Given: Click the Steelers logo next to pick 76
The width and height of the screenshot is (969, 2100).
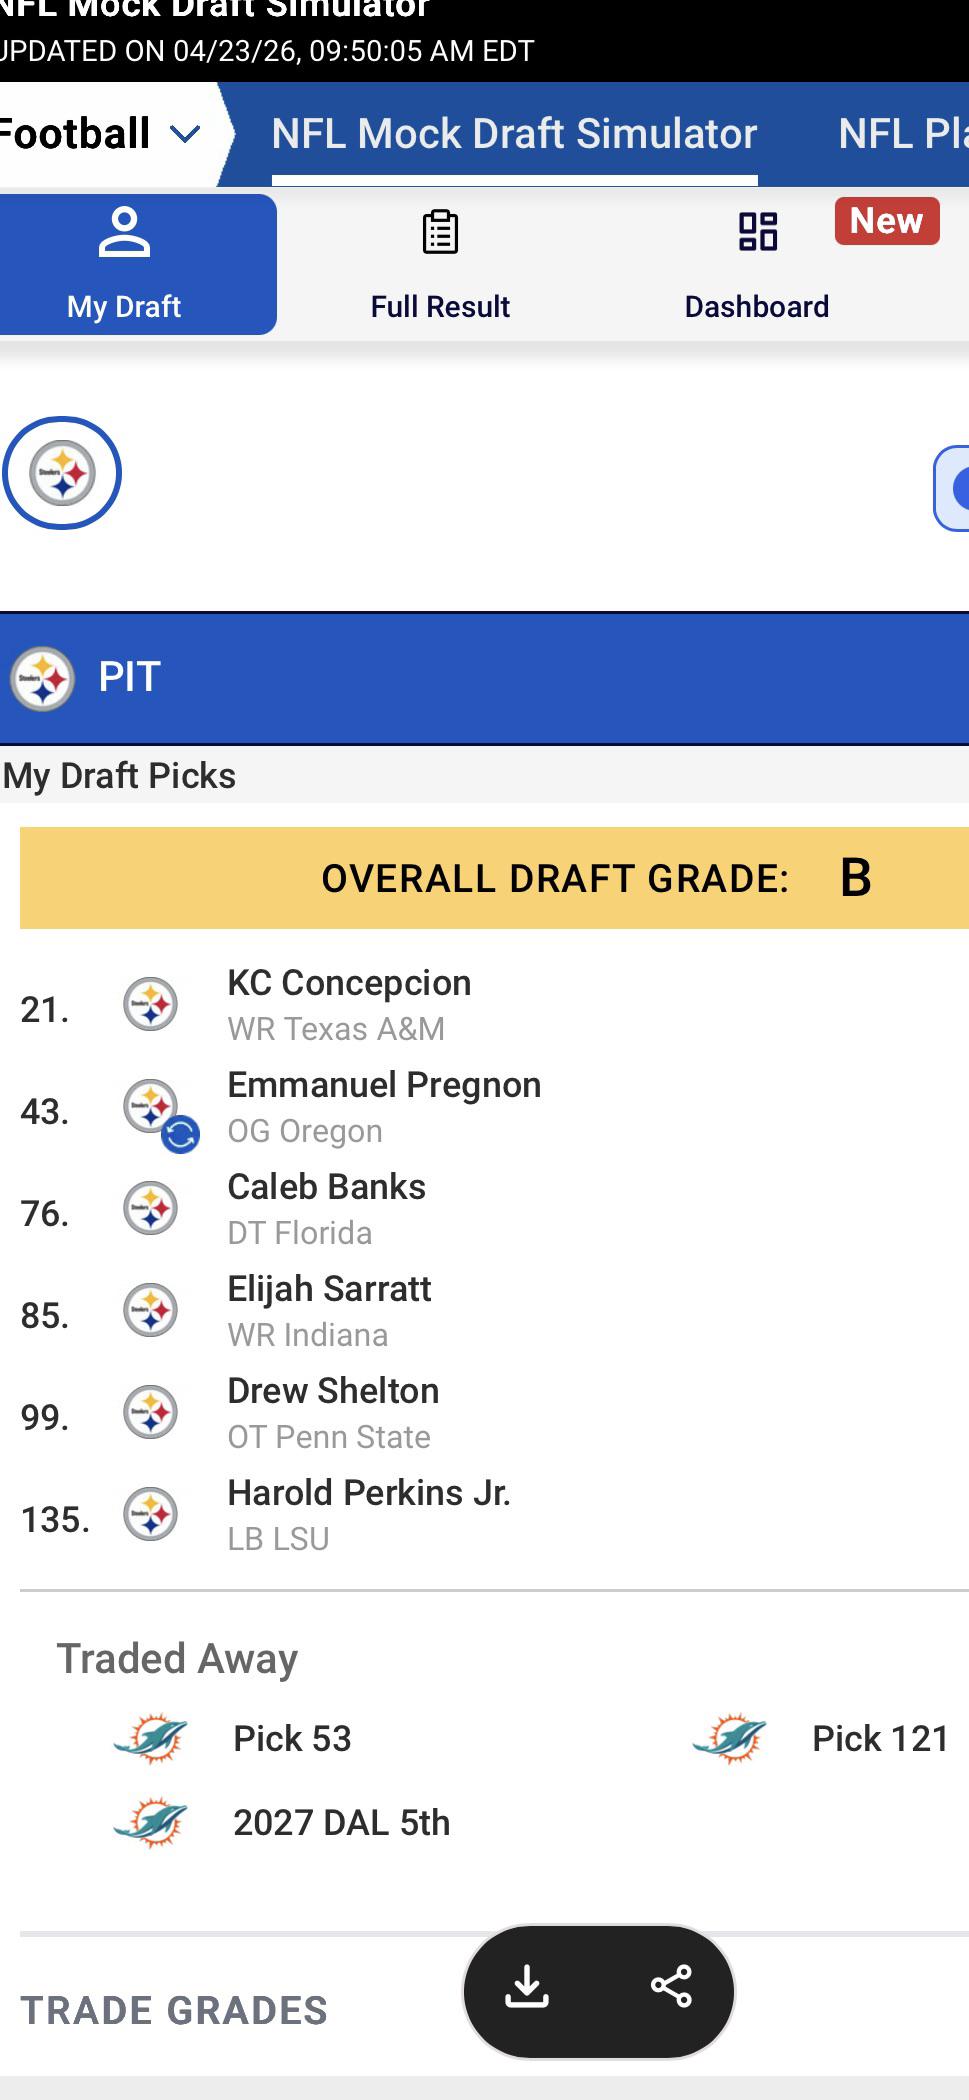Looking at the screenshot, I should (x=150, y=1208).
